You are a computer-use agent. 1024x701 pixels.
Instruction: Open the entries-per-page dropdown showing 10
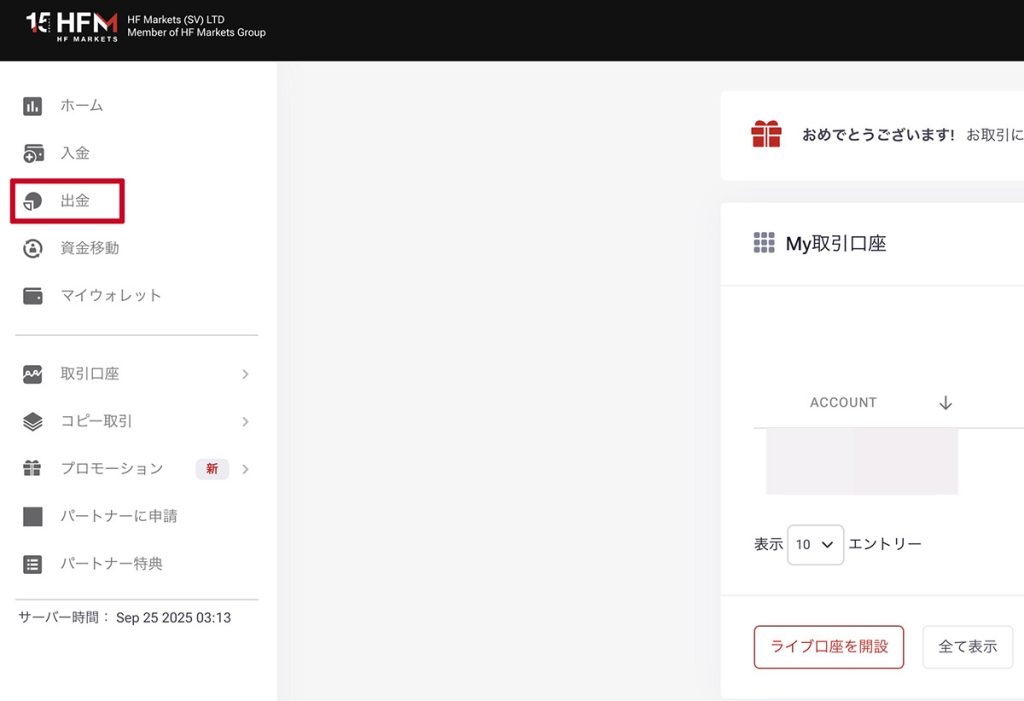point(815,544)
